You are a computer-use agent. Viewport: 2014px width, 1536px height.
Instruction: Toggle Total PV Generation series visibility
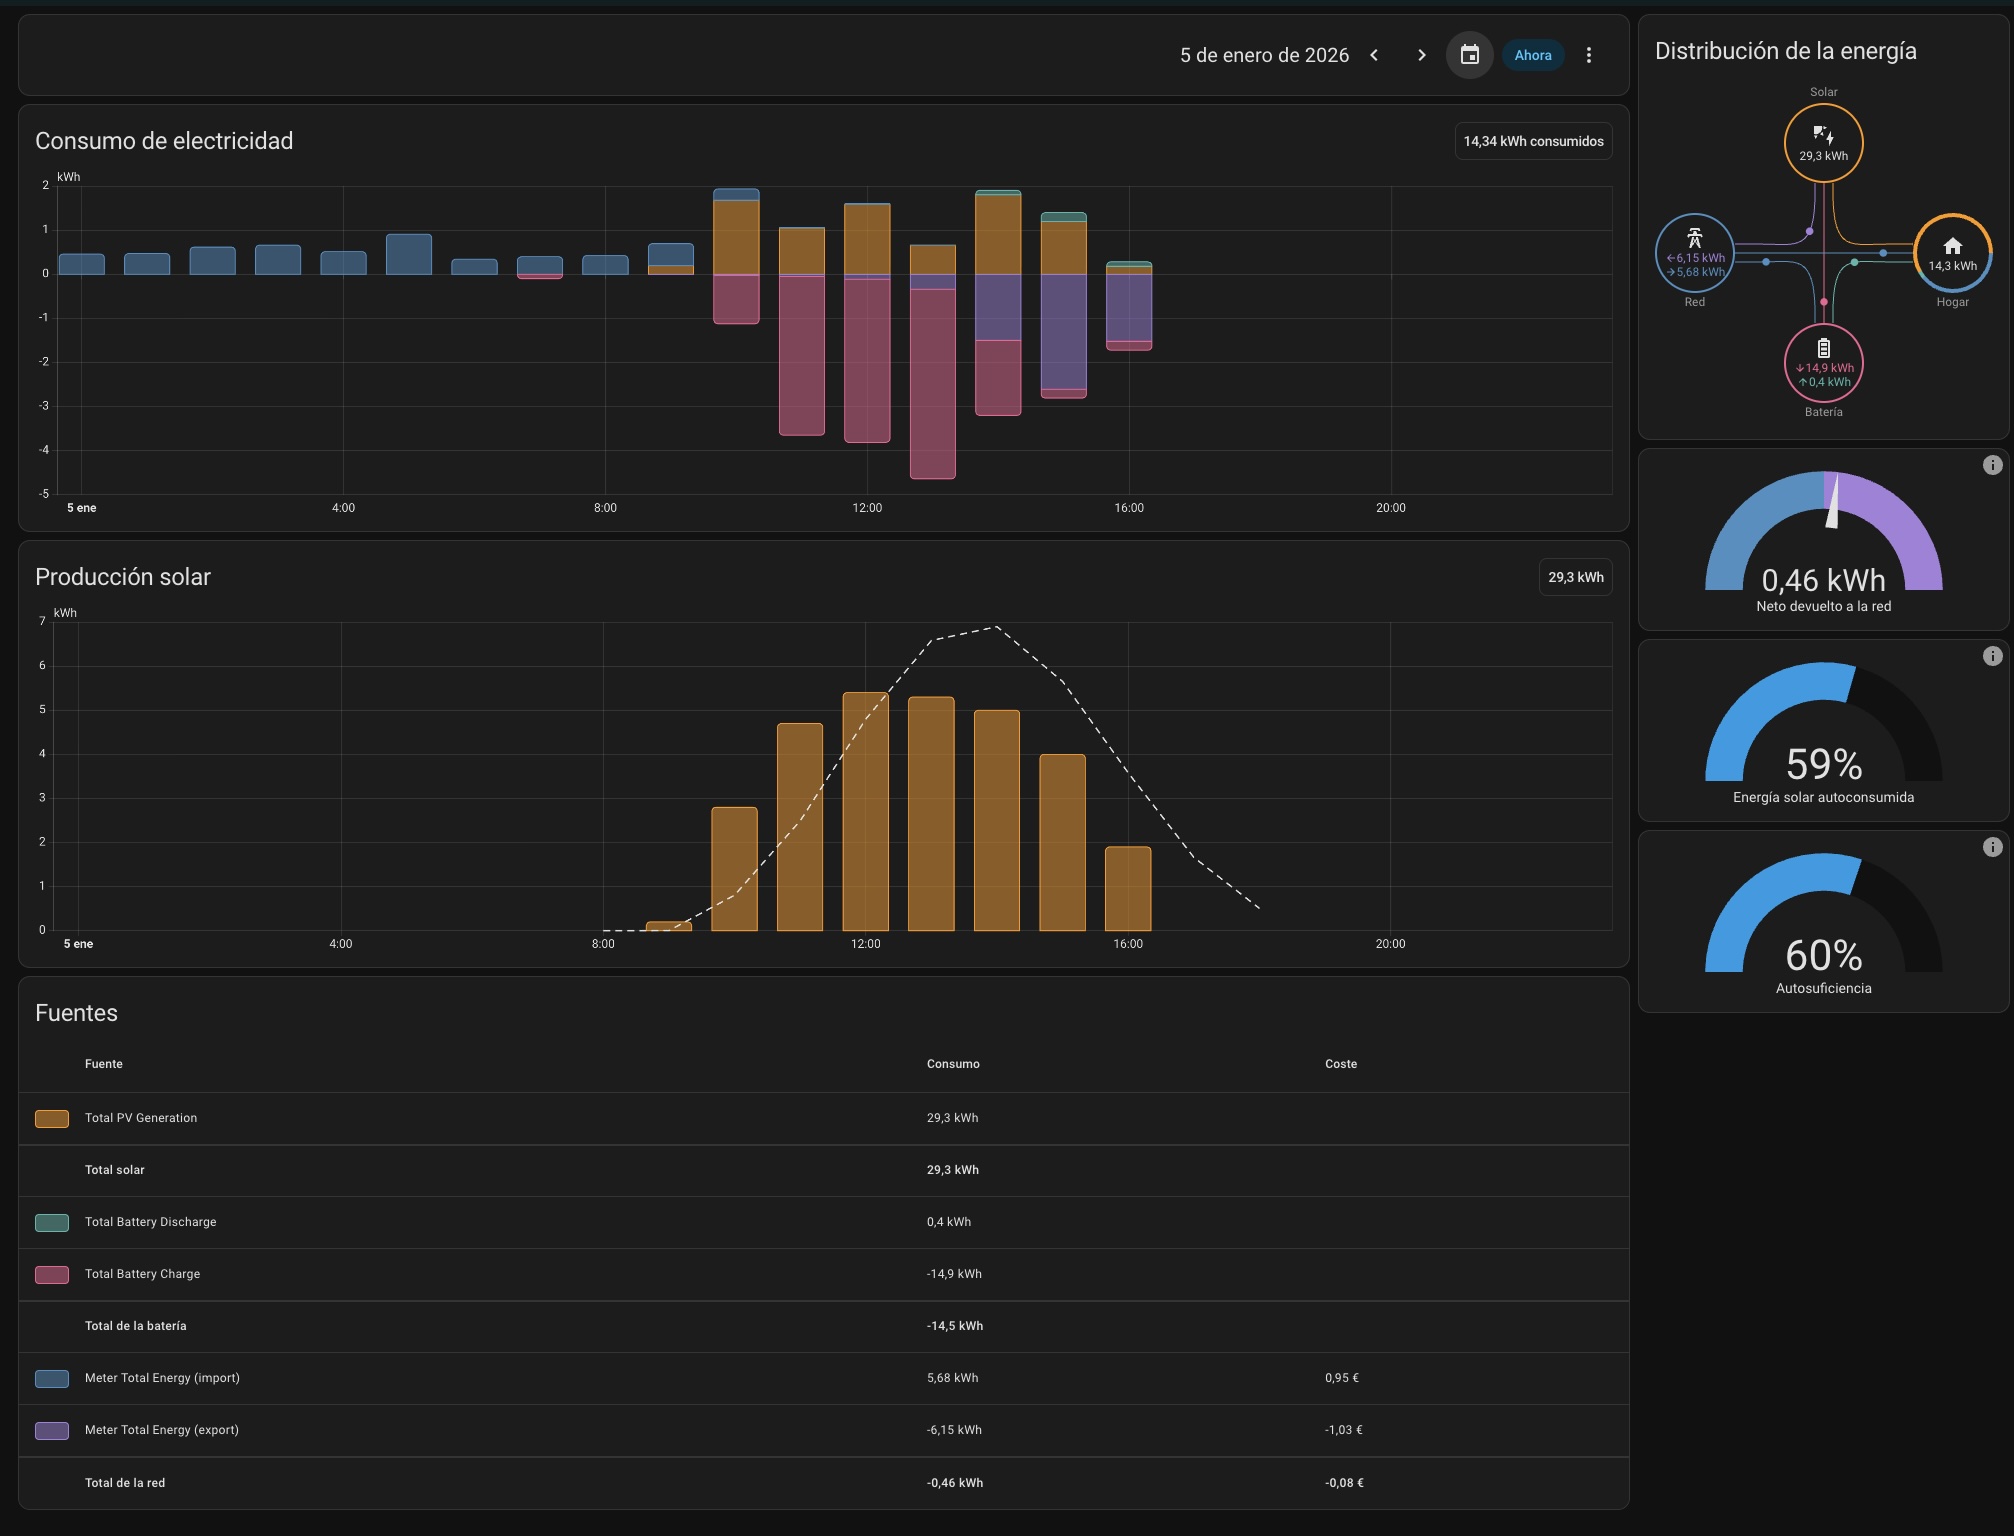(x=51, y=1118)
